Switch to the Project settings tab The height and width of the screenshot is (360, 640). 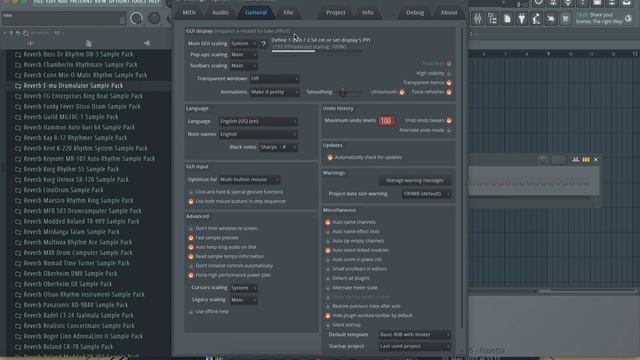click(x=336, y=13)
